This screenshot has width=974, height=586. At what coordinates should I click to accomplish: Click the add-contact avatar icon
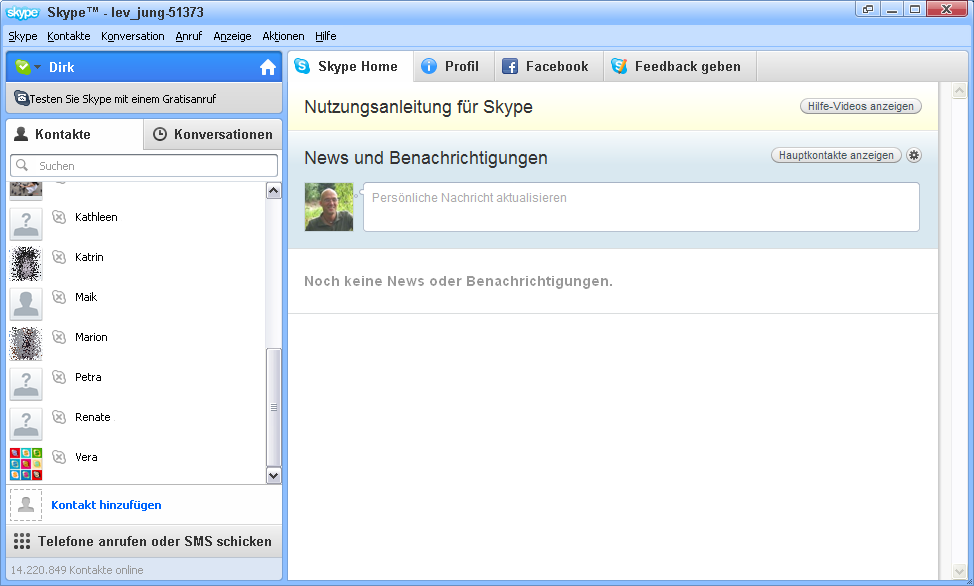coord(26,505)
